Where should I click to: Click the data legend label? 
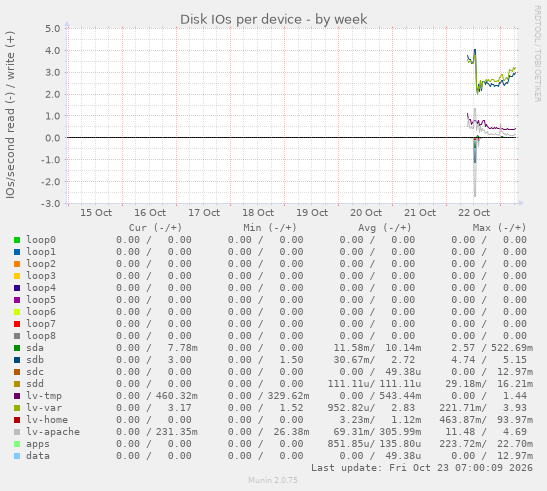click(38, 455)
